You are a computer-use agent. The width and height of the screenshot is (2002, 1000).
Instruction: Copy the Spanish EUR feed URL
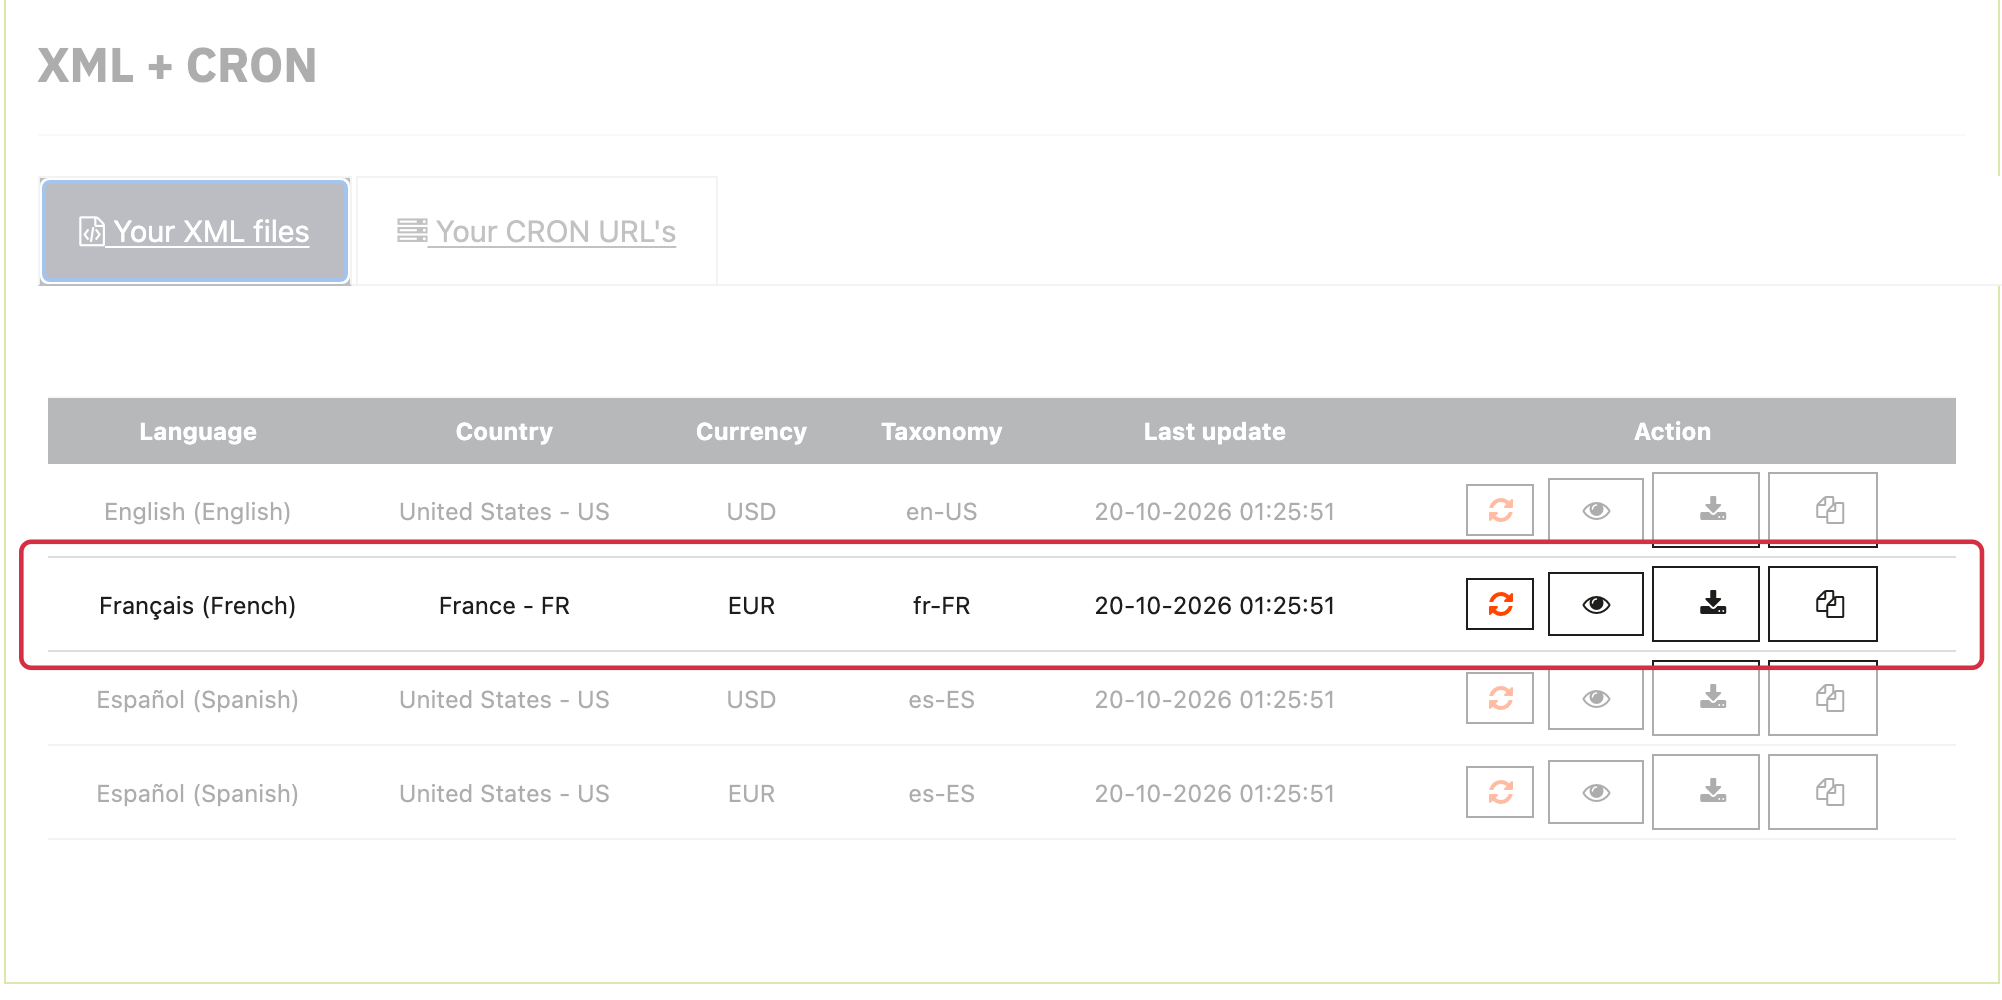click(1822, 792)
